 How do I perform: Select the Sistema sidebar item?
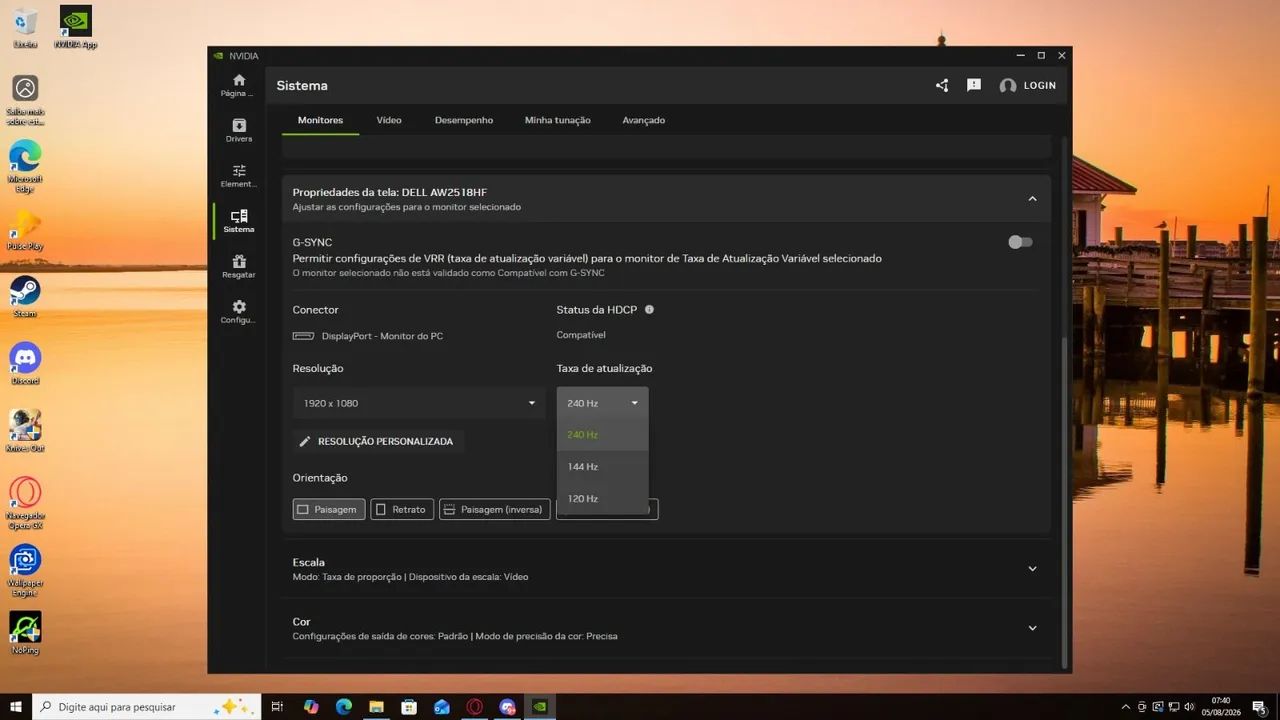coord(238,221)
